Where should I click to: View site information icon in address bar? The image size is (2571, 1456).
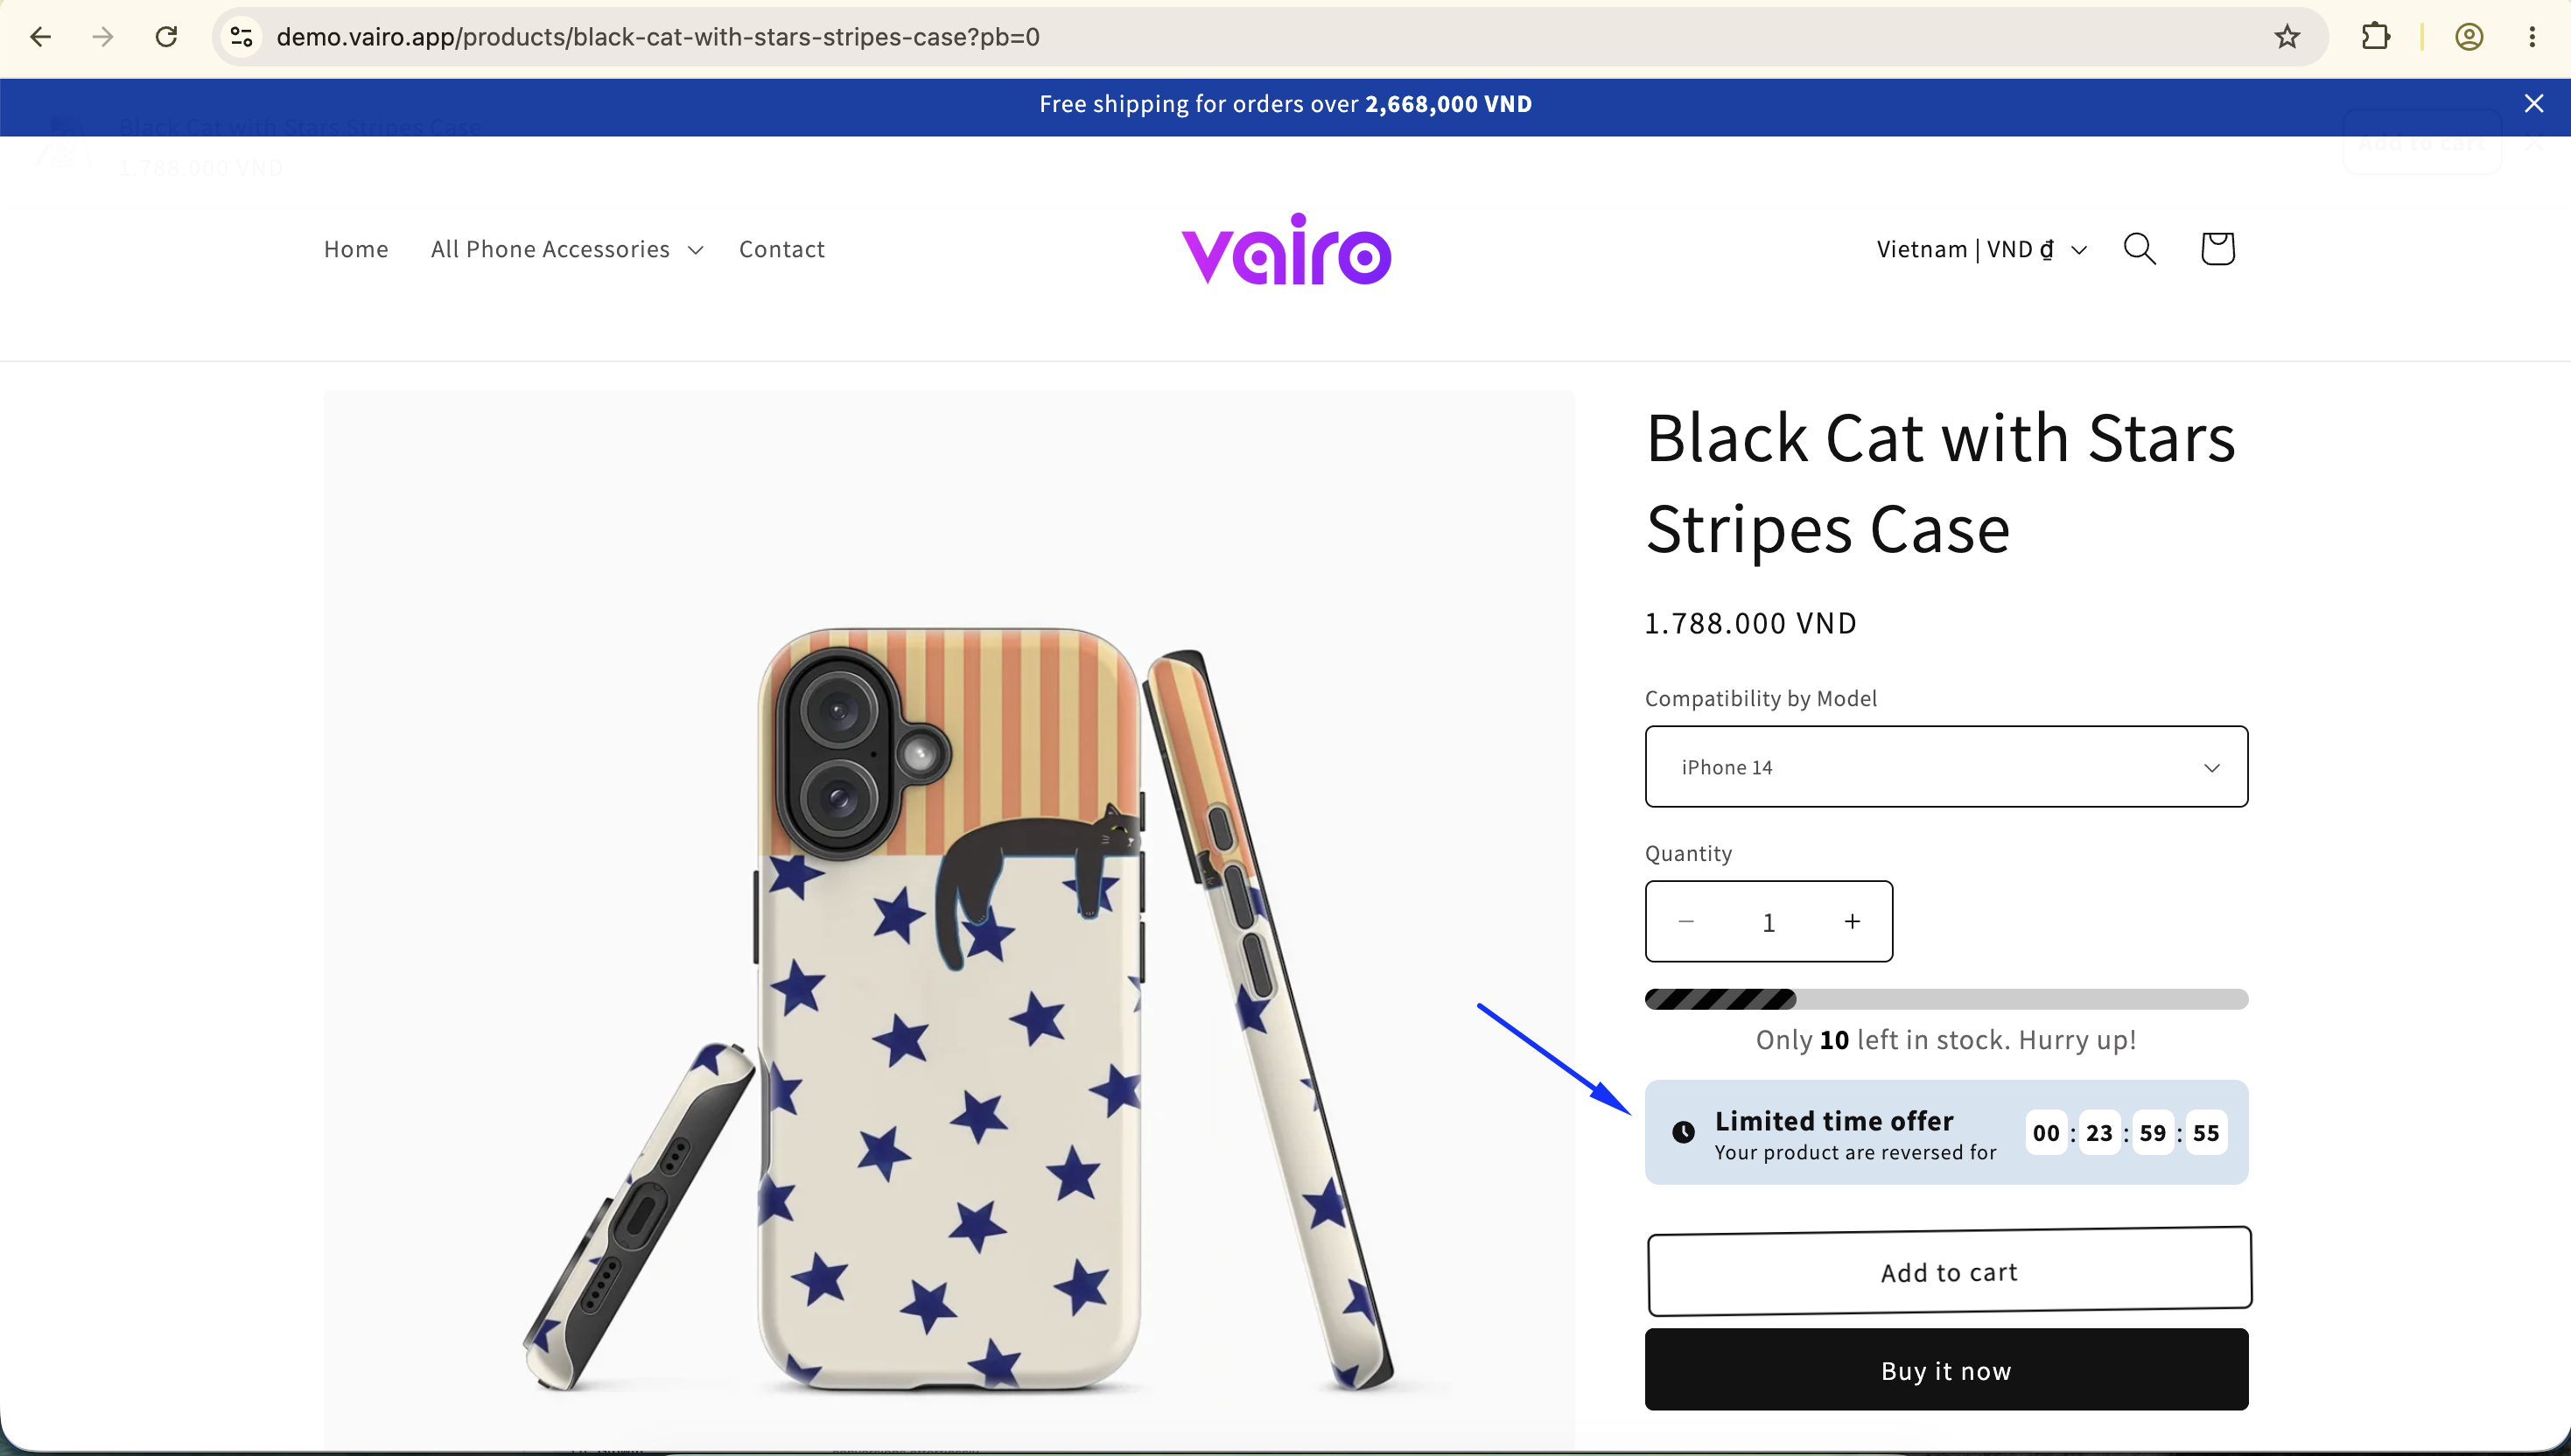tap(241, 37)
